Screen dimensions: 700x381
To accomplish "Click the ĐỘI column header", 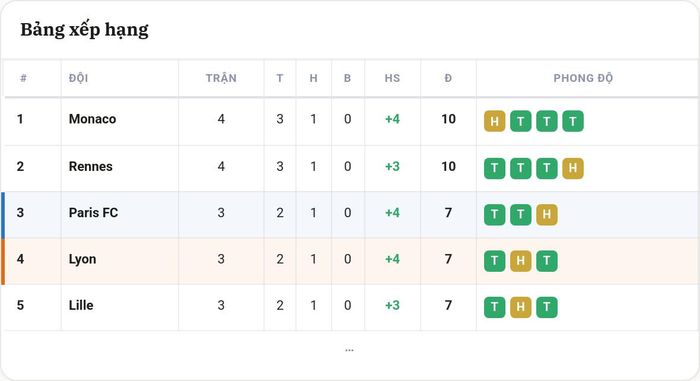I will click(79, 78).
